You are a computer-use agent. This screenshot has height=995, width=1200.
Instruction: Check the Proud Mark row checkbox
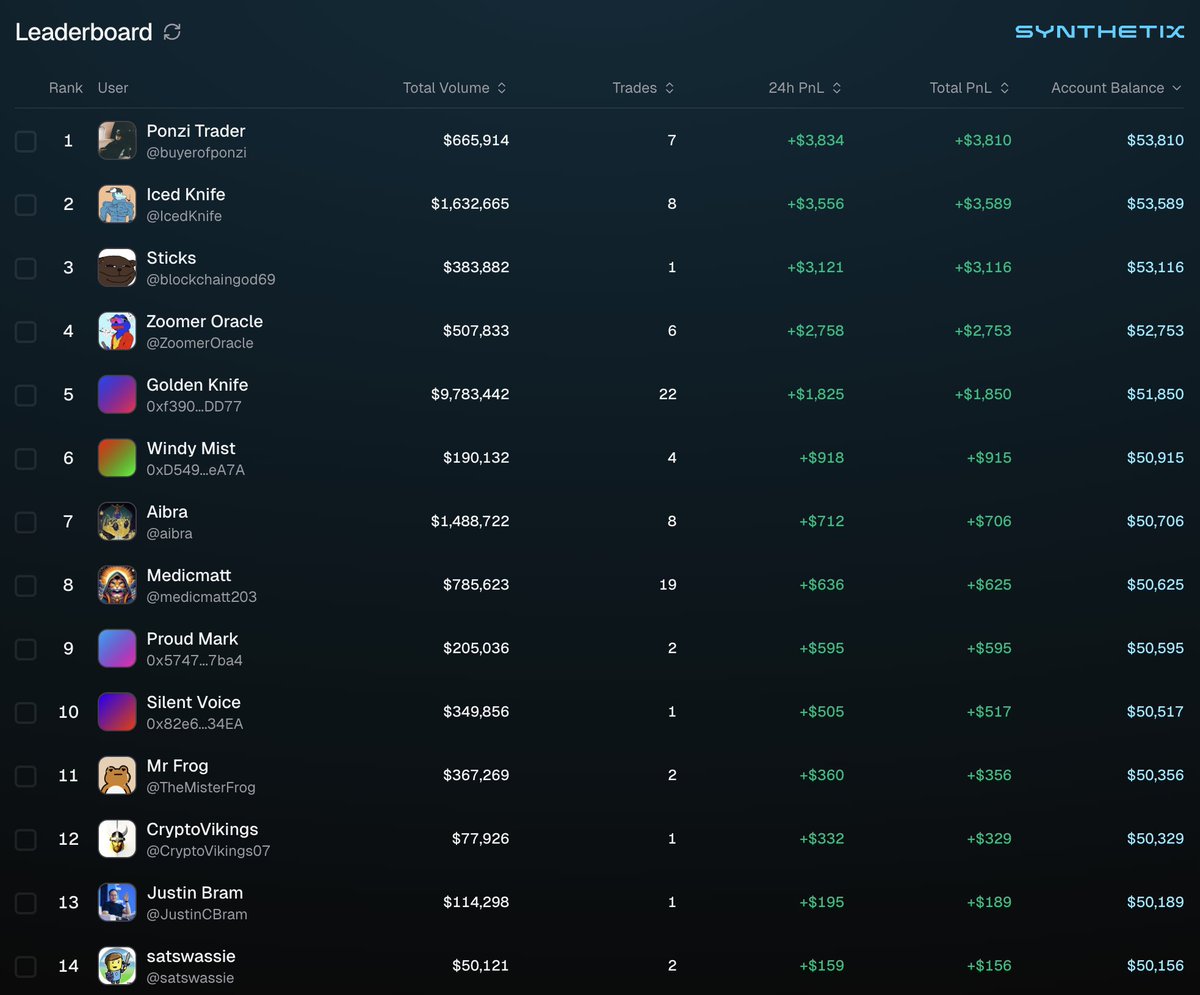(26, 649)
